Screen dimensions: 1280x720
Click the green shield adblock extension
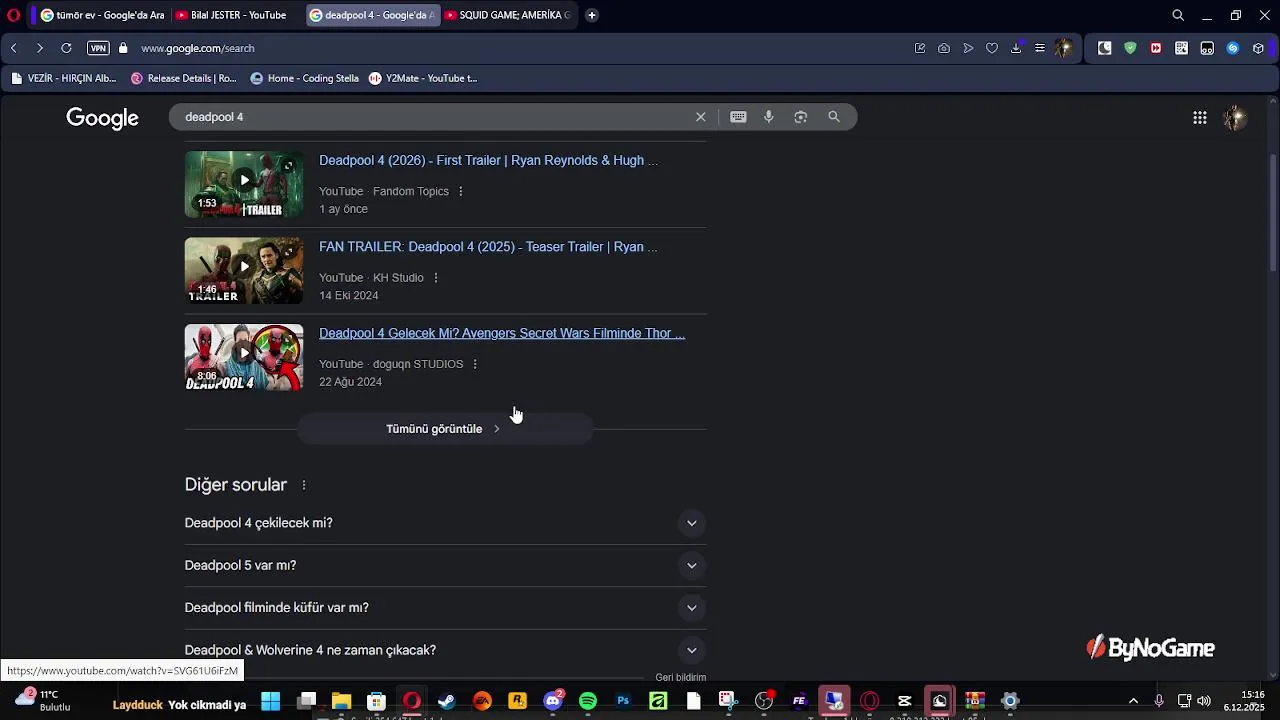pyautogui.click(x=1130, y=48)
